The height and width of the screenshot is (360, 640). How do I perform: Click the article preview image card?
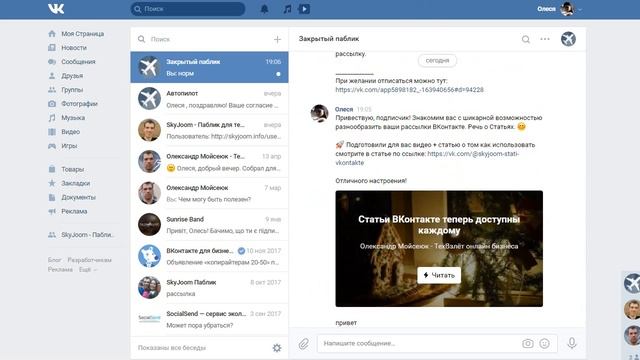point(439,249)
